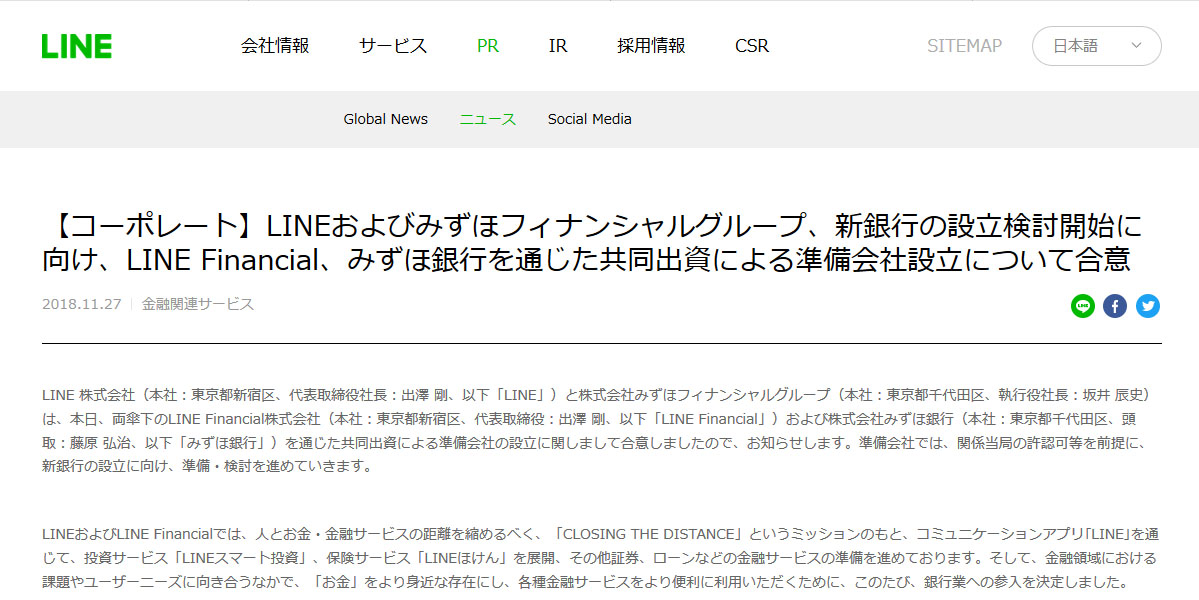The width and height of the screenshot is (1199, 600).
Task: Share the article via LINE icon
Action: [x=1082, y=306]
